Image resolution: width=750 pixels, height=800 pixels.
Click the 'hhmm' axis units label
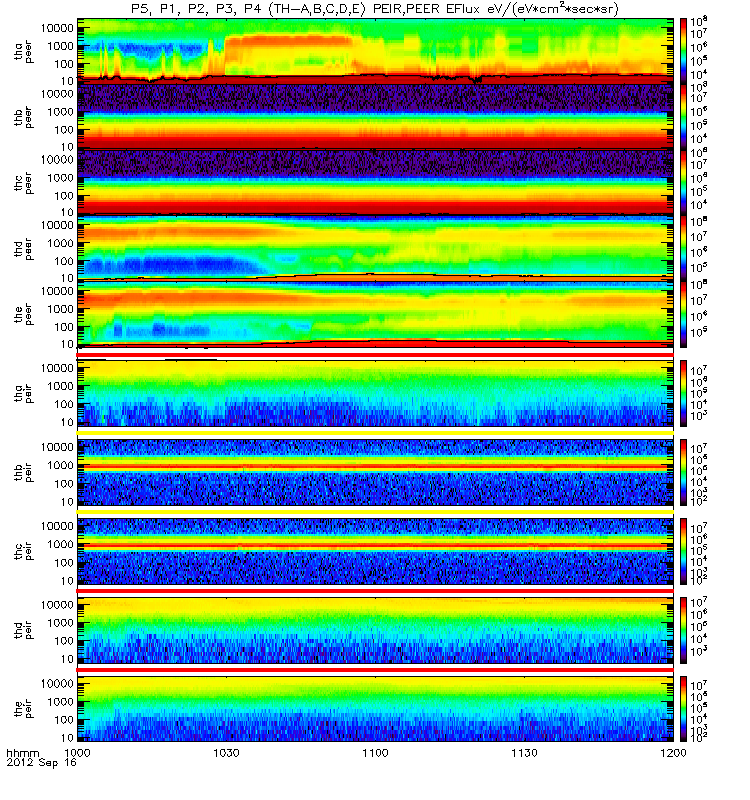pos(23,753)
